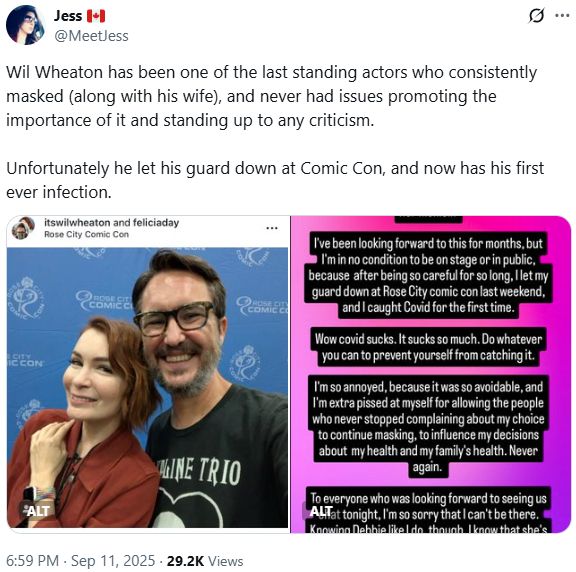
Task: Click the paragraph starting 'Unfortunately he let'
Action: pyautogui.click(x=275, y=180)
